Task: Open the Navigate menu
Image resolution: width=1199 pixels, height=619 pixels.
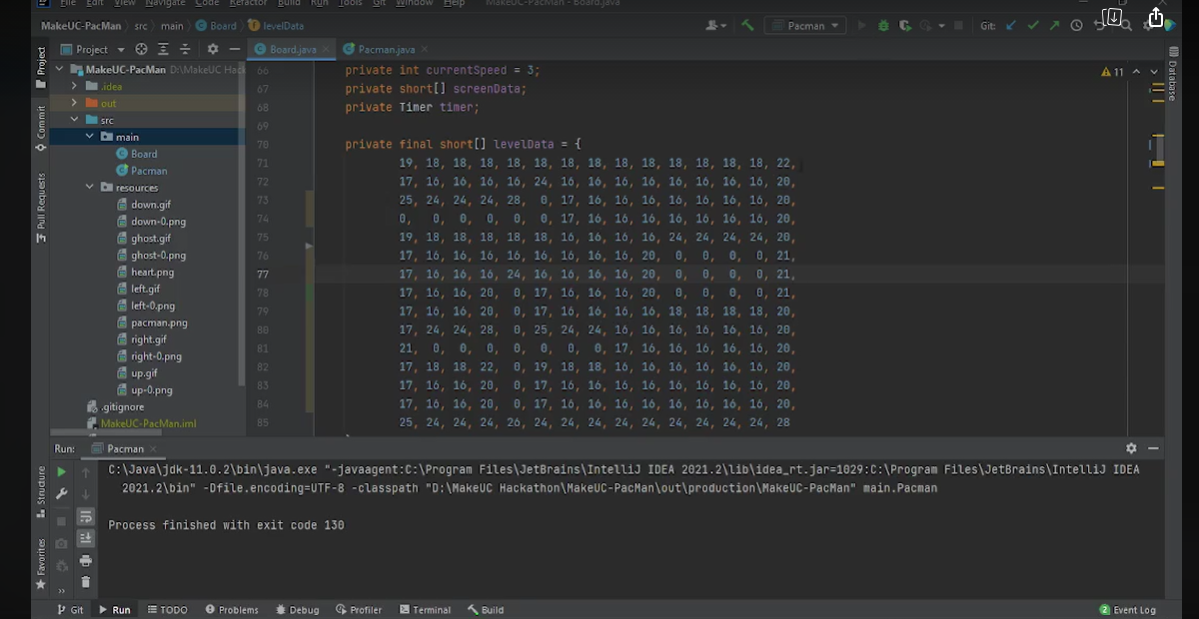Action: (x=165, y=3)
